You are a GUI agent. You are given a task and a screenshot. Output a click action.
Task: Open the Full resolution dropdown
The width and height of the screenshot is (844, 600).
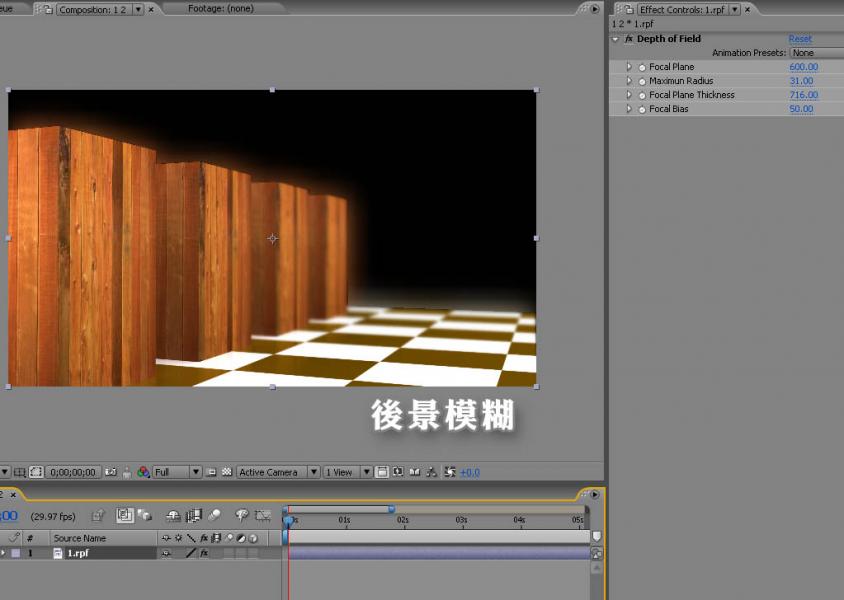(x=177, y=472)
